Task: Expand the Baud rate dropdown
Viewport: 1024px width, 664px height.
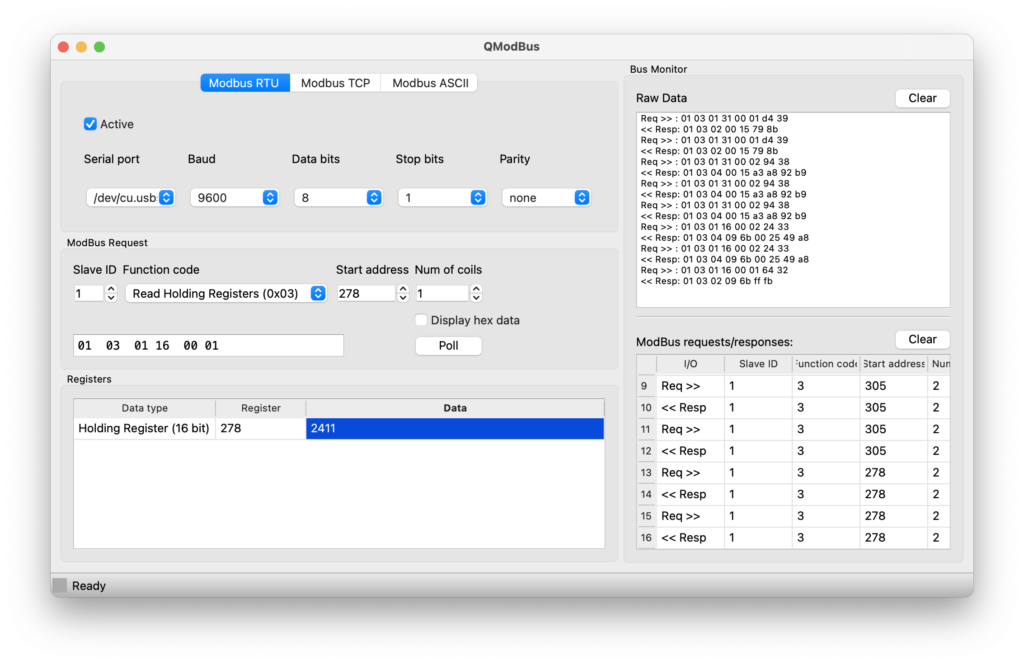Action: [x=235, y=198]
